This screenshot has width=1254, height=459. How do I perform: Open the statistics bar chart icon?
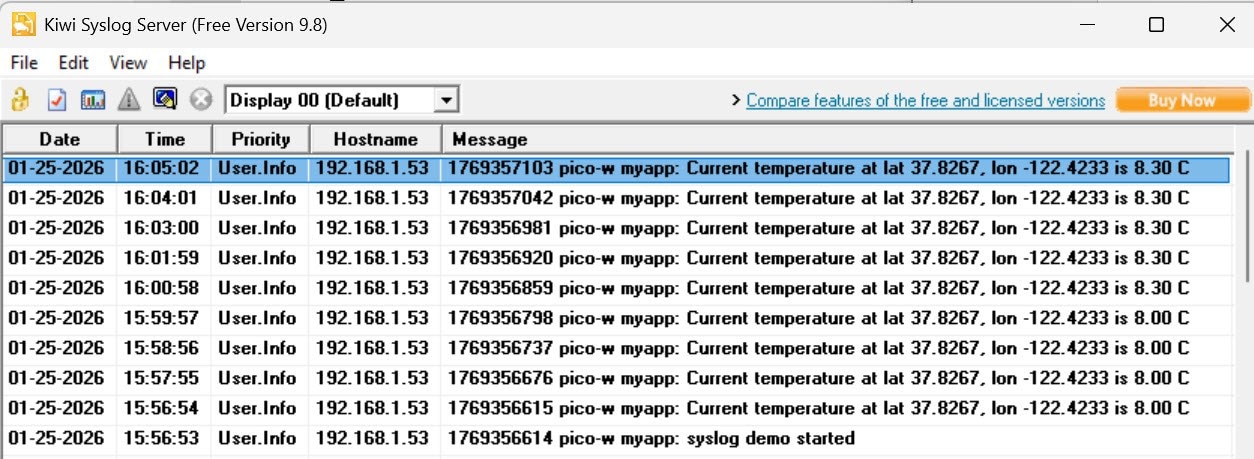pyautogui.click(x=93, y=100)
